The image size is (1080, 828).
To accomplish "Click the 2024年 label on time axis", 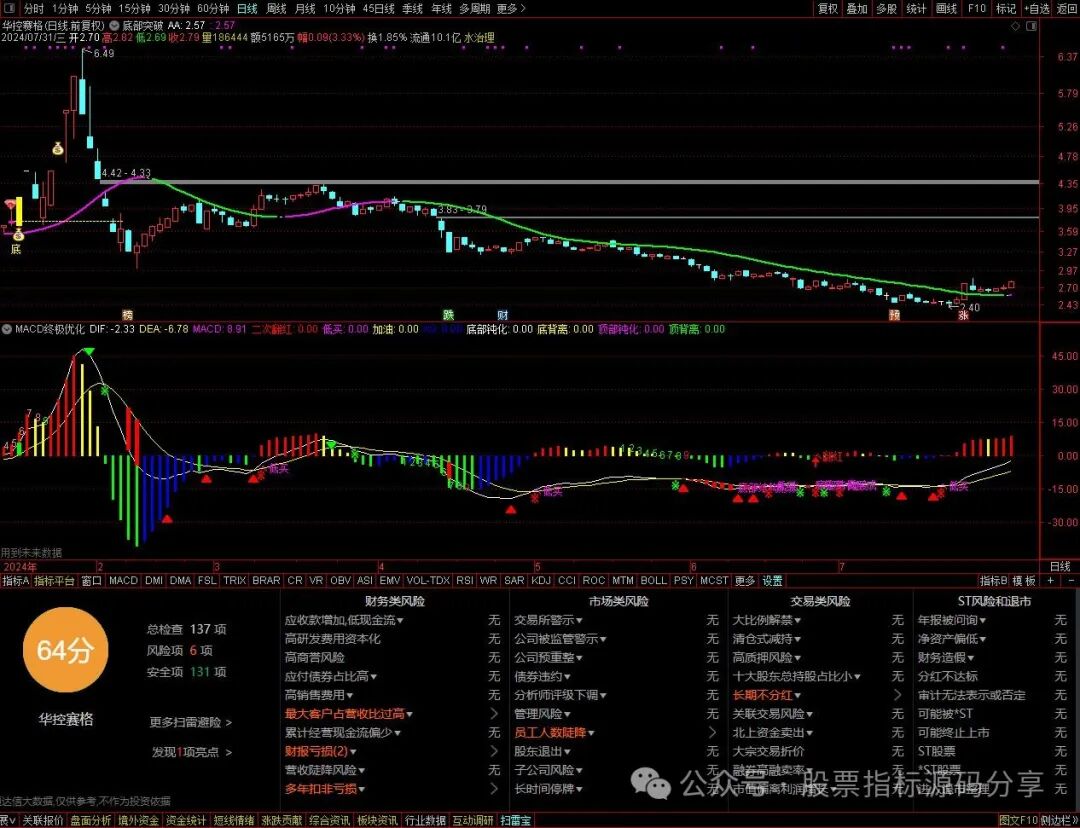I will tap(20, 567).
